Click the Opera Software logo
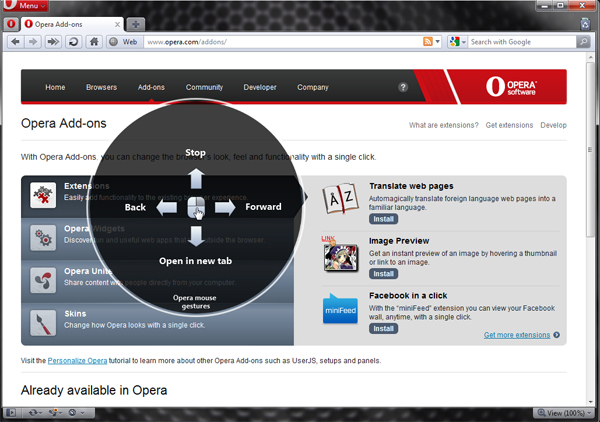The image size is (600, 422). (511, 86)
